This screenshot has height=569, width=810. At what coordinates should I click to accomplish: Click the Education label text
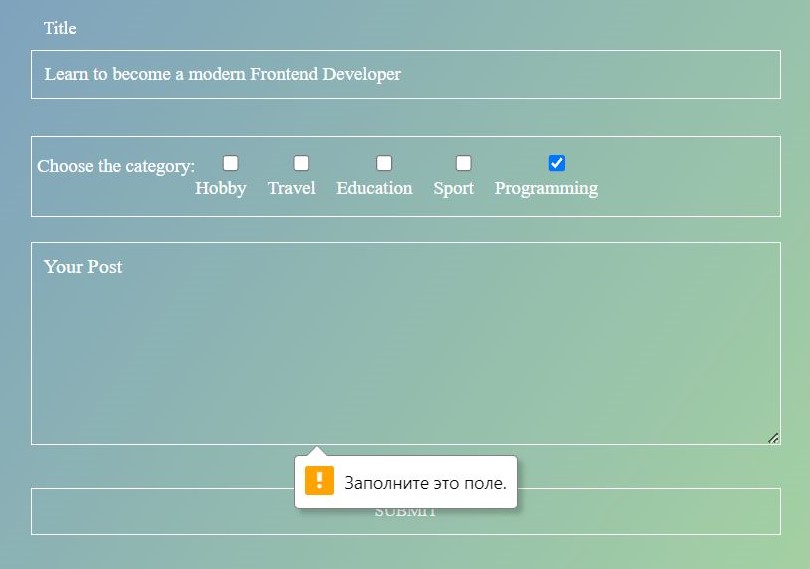[374, 188]
